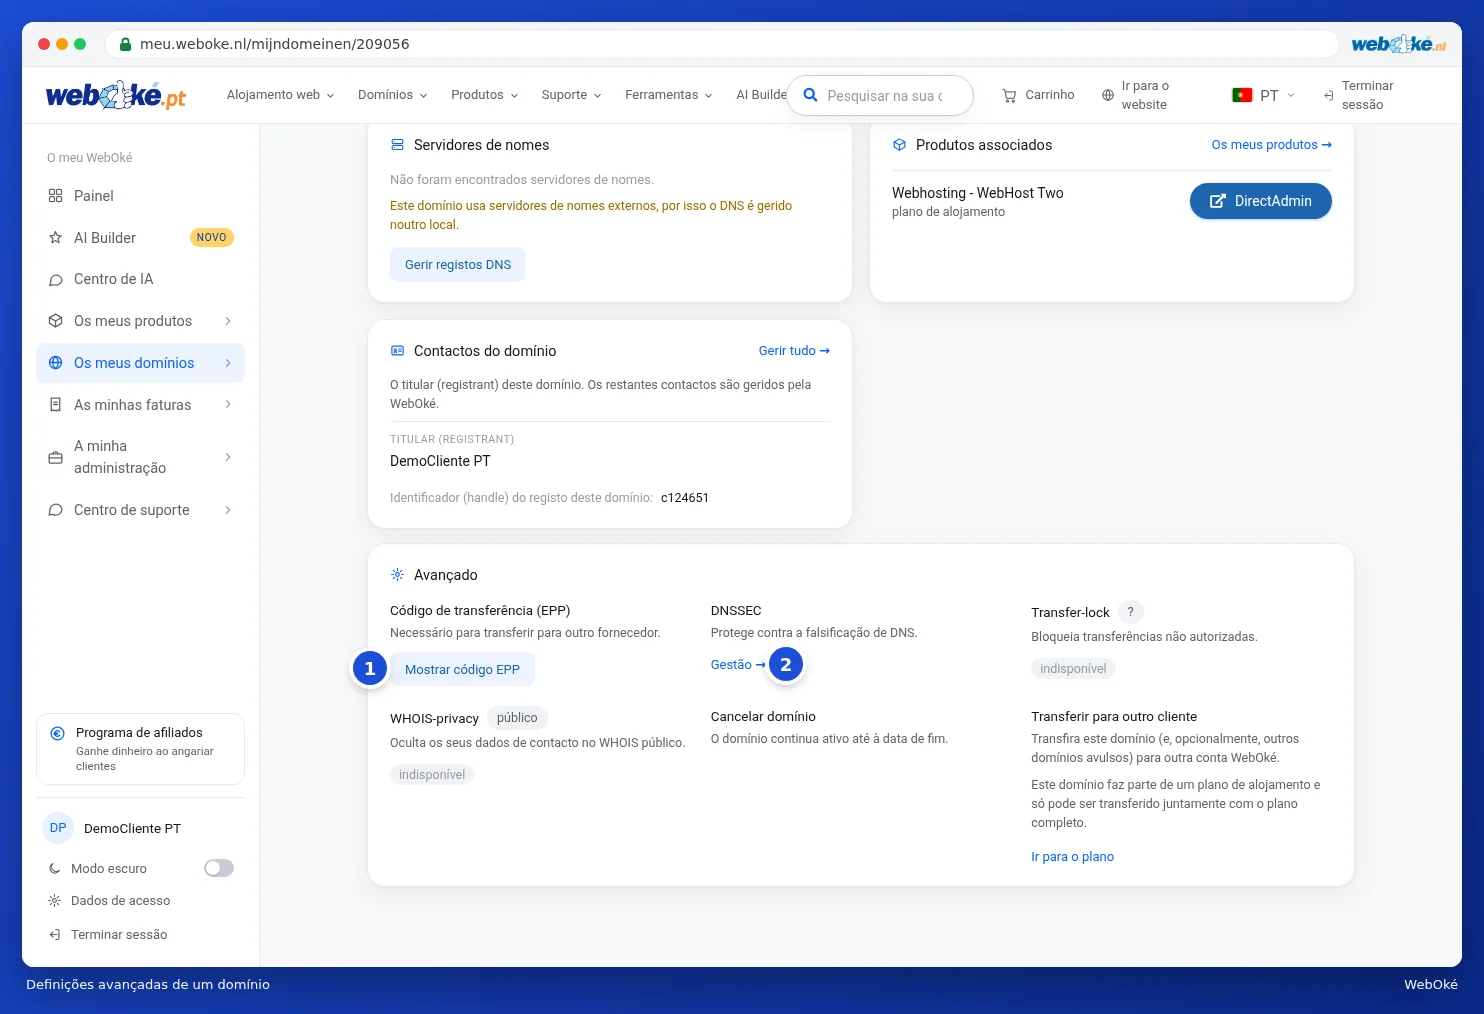Click Gerir tudo in Contactos do domínio
Screen dimensions: 1484x1014
(794, 351)
